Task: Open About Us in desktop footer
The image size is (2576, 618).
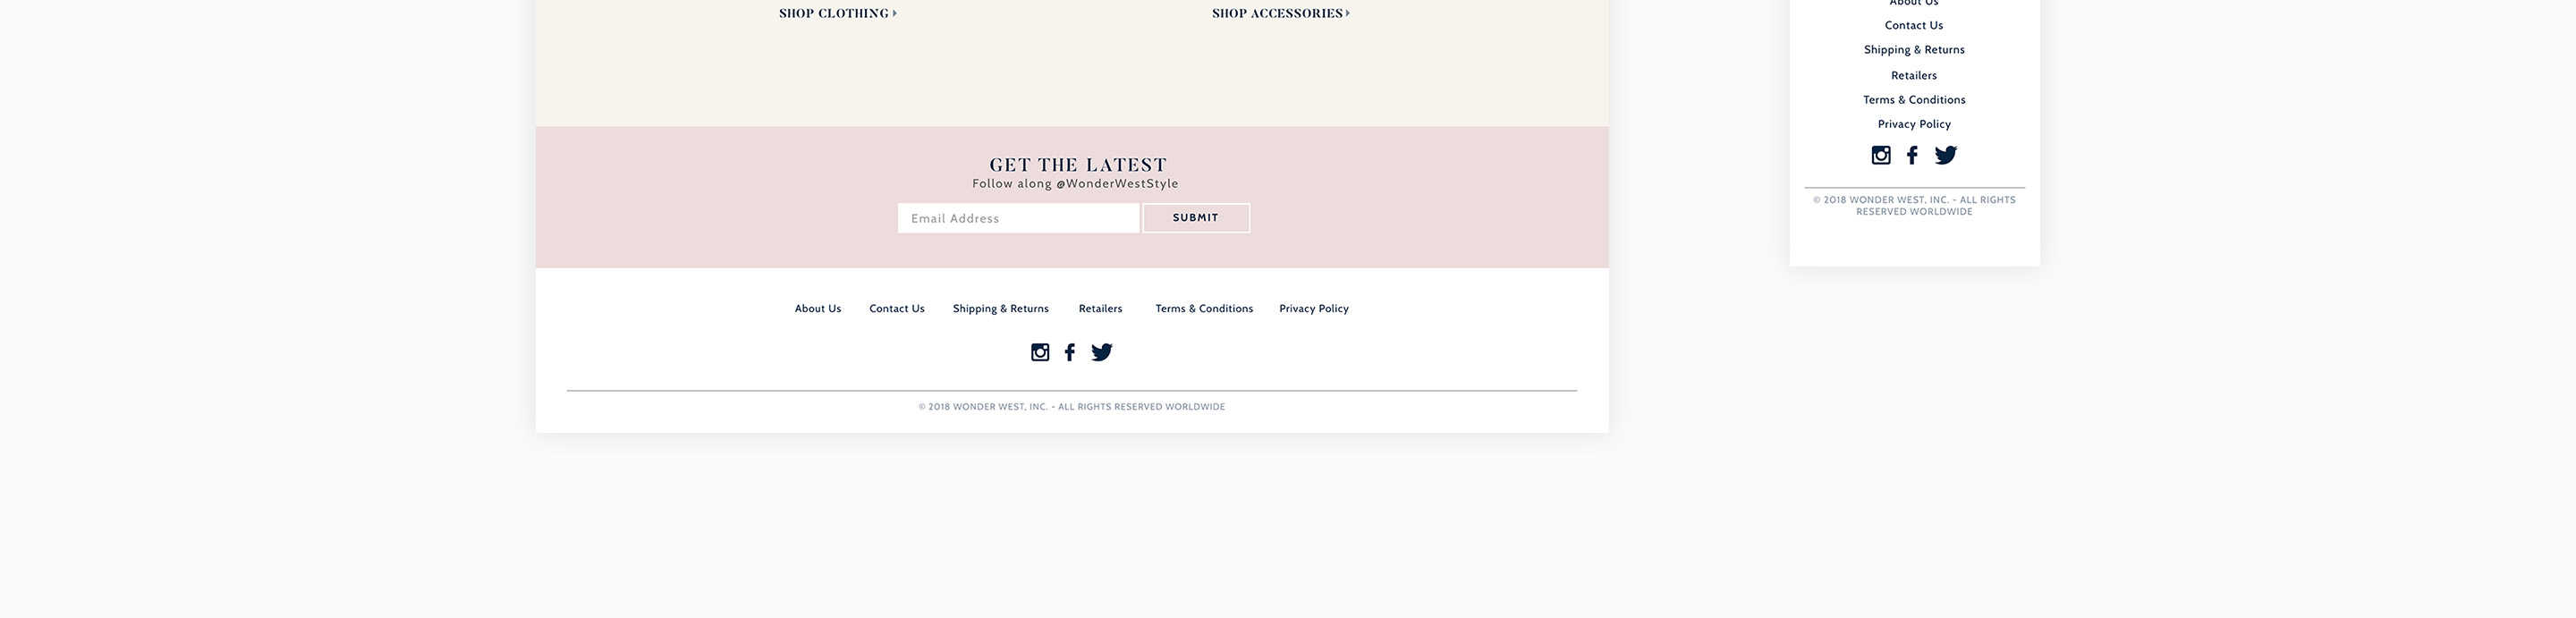Action: [x=818, y=309]
